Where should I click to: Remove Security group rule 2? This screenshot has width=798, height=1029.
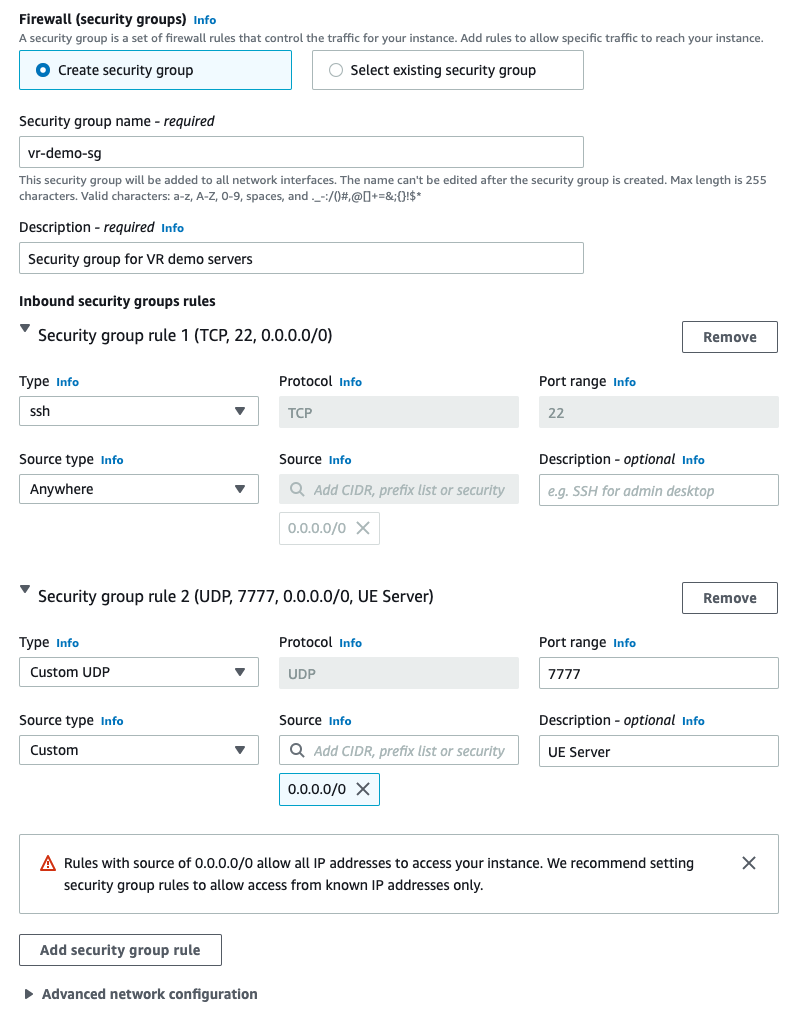point(730,598)
